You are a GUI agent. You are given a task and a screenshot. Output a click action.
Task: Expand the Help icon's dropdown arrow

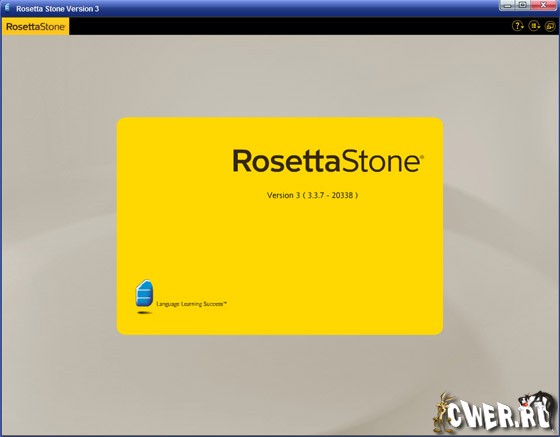pyautogui.click(x=522, y=27)
